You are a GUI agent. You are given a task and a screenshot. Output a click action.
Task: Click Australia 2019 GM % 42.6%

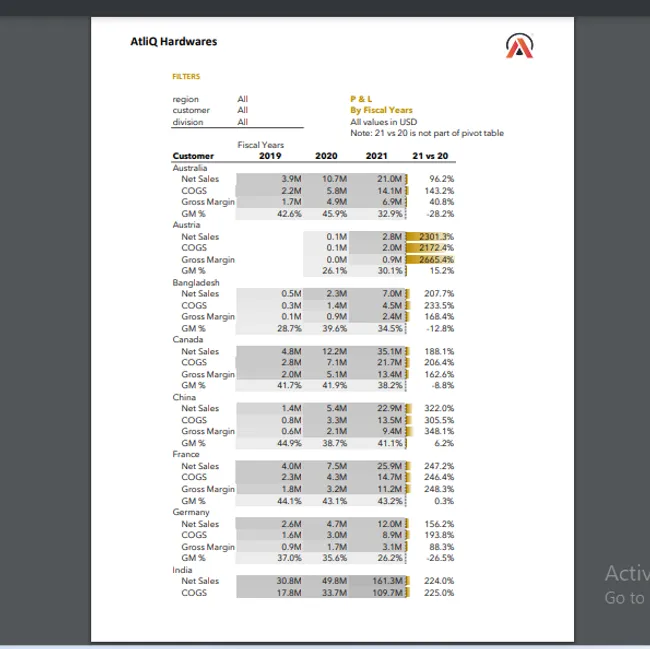click(289, 214)
